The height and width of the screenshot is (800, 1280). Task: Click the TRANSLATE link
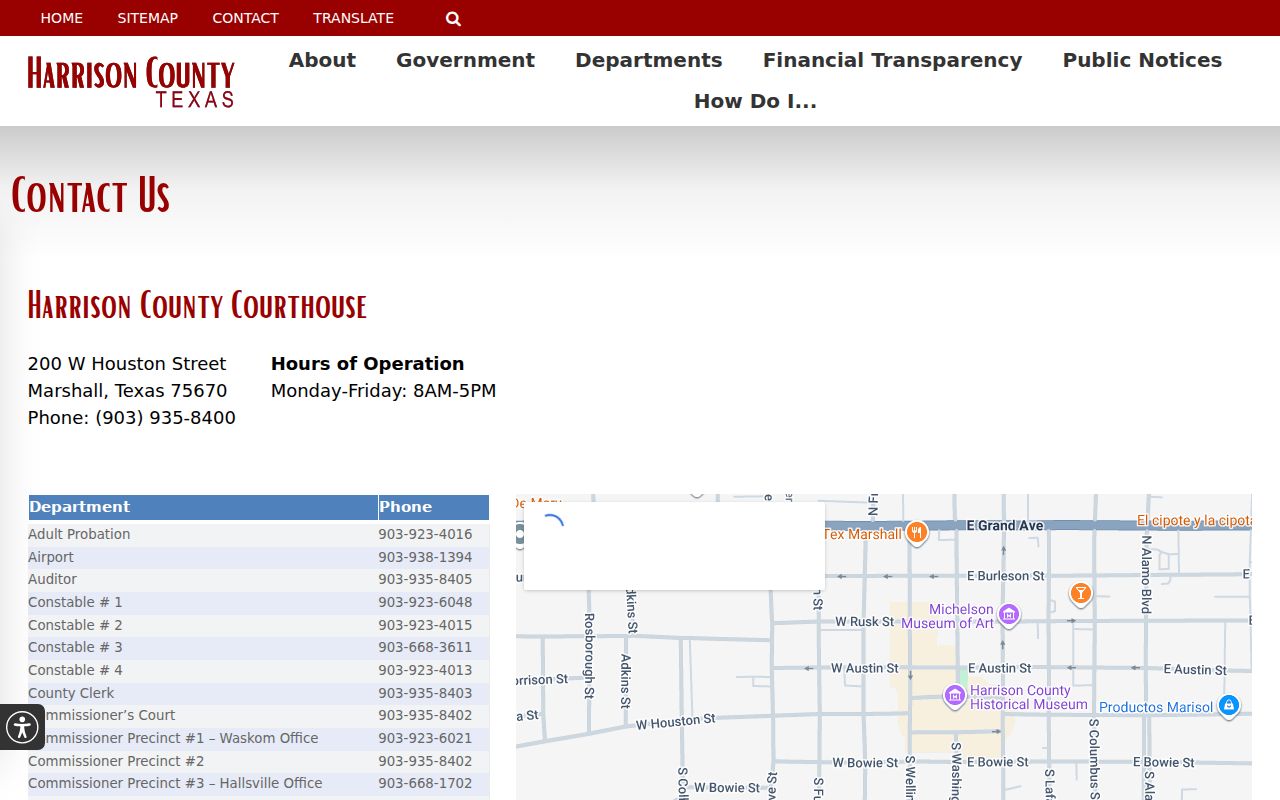(x=353, y=18)
